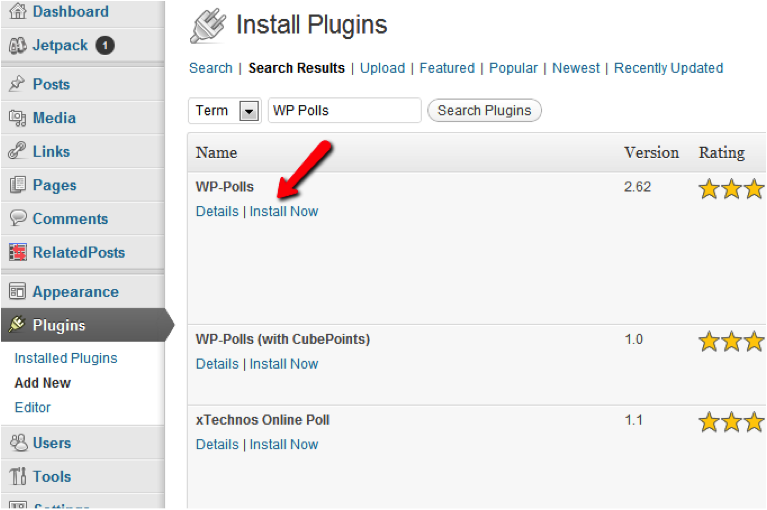Open Details for xTechnos Online Poll
The height and width of the screenshot is (510, 767).
(x=217, y=444)
